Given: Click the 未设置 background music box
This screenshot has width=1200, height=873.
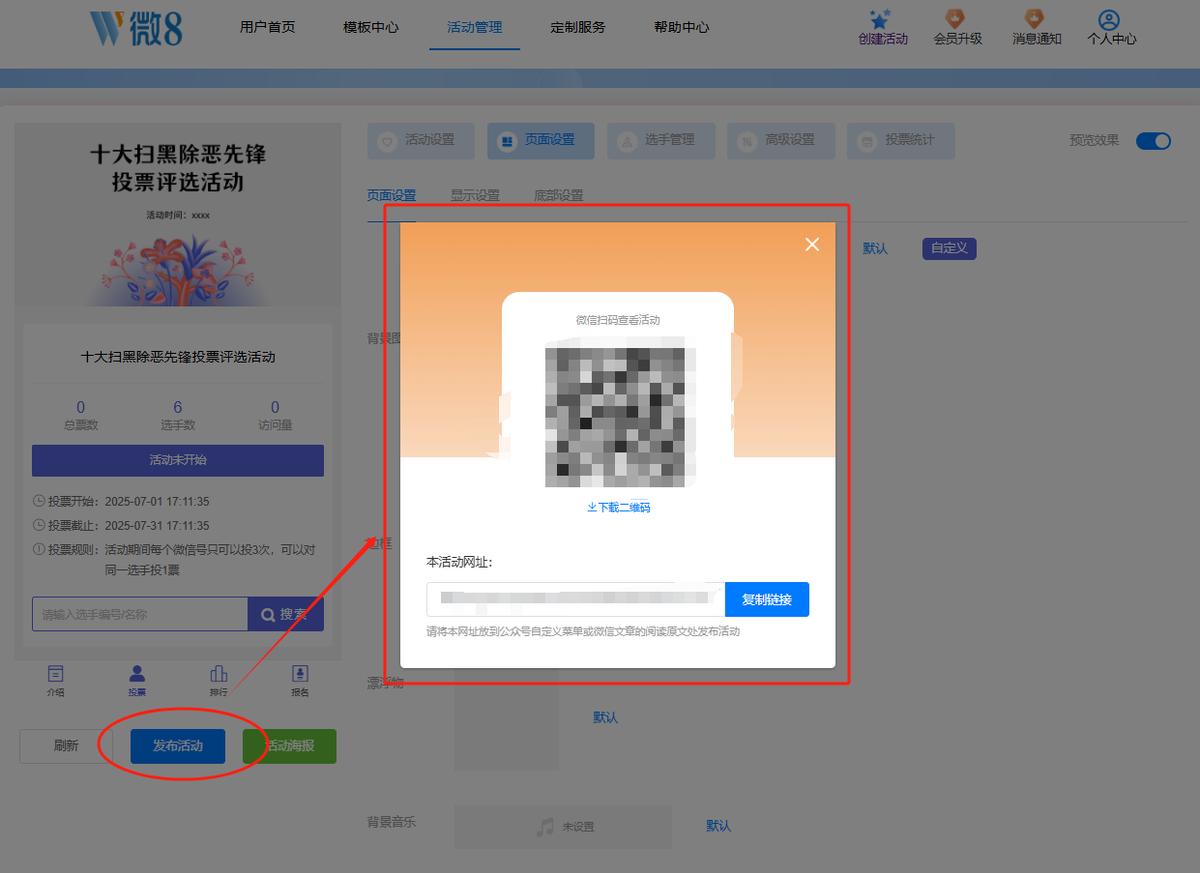Looking at the screenshot, I should point(563,827).
